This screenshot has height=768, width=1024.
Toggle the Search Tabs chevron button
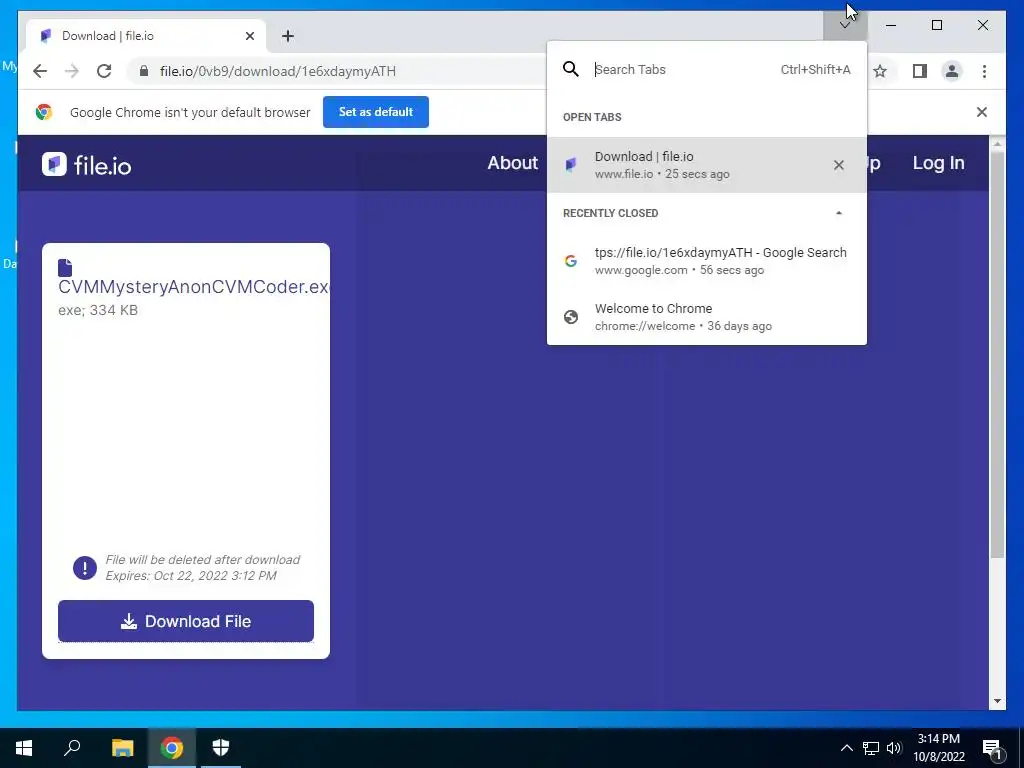click(844, 25)
